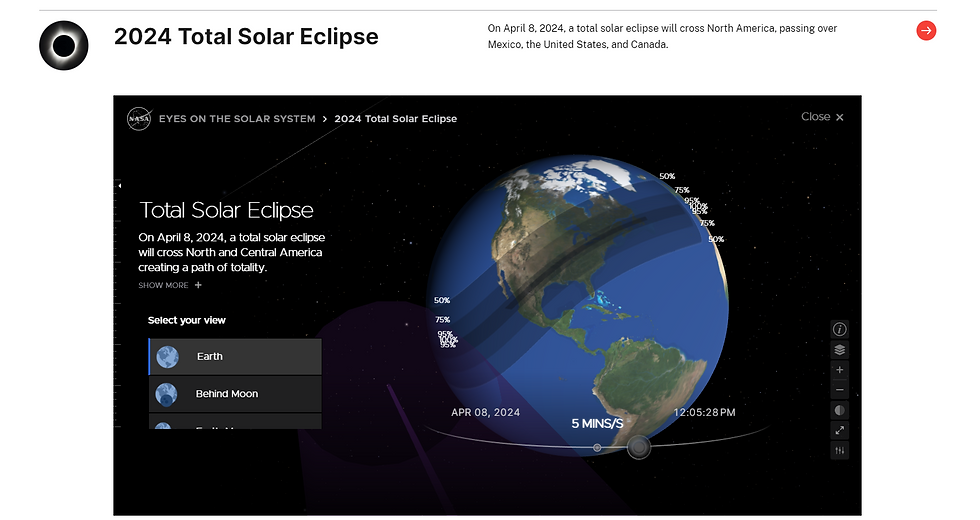Toggle the half-circle lighting icon
The width and height of the screenshot is (980, 520).
(x=840, y=410)
